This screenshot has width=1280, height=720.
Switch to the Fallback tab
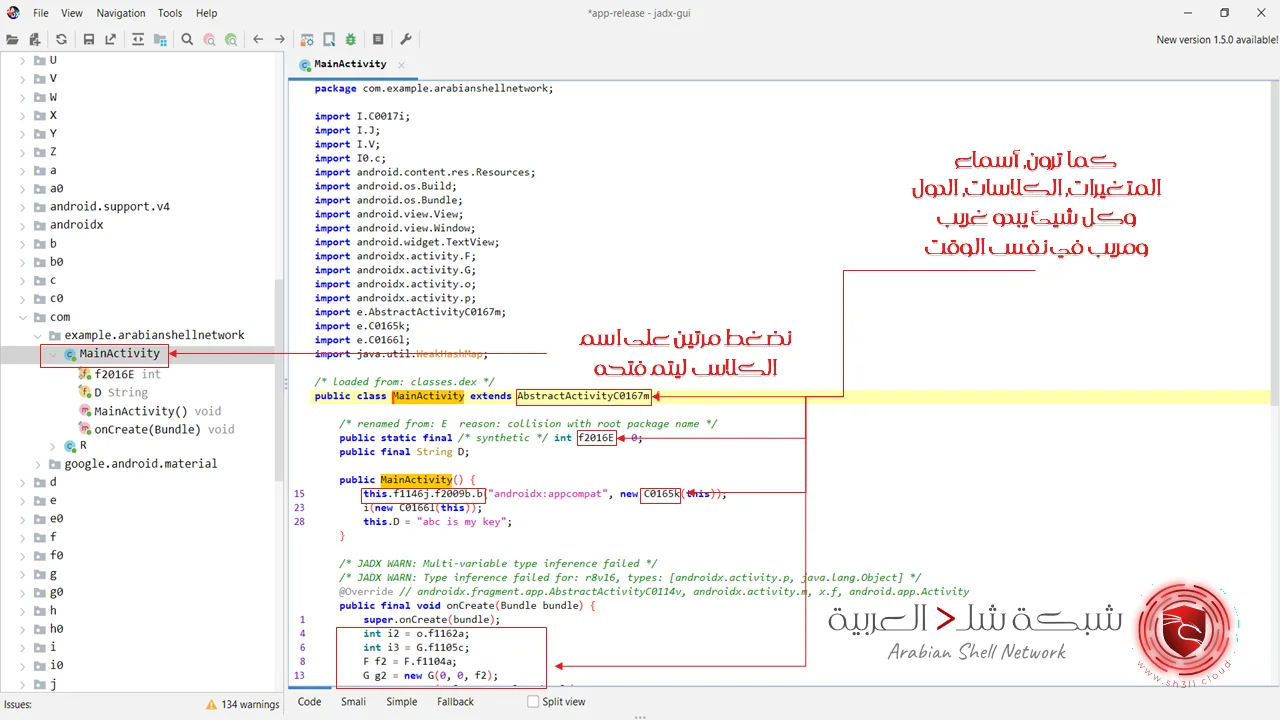[455, 702]
